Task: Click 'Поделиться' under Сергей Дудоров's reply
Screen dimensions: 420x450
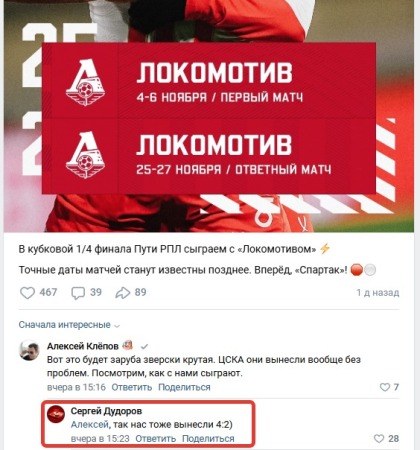Action: coord(208,439)
